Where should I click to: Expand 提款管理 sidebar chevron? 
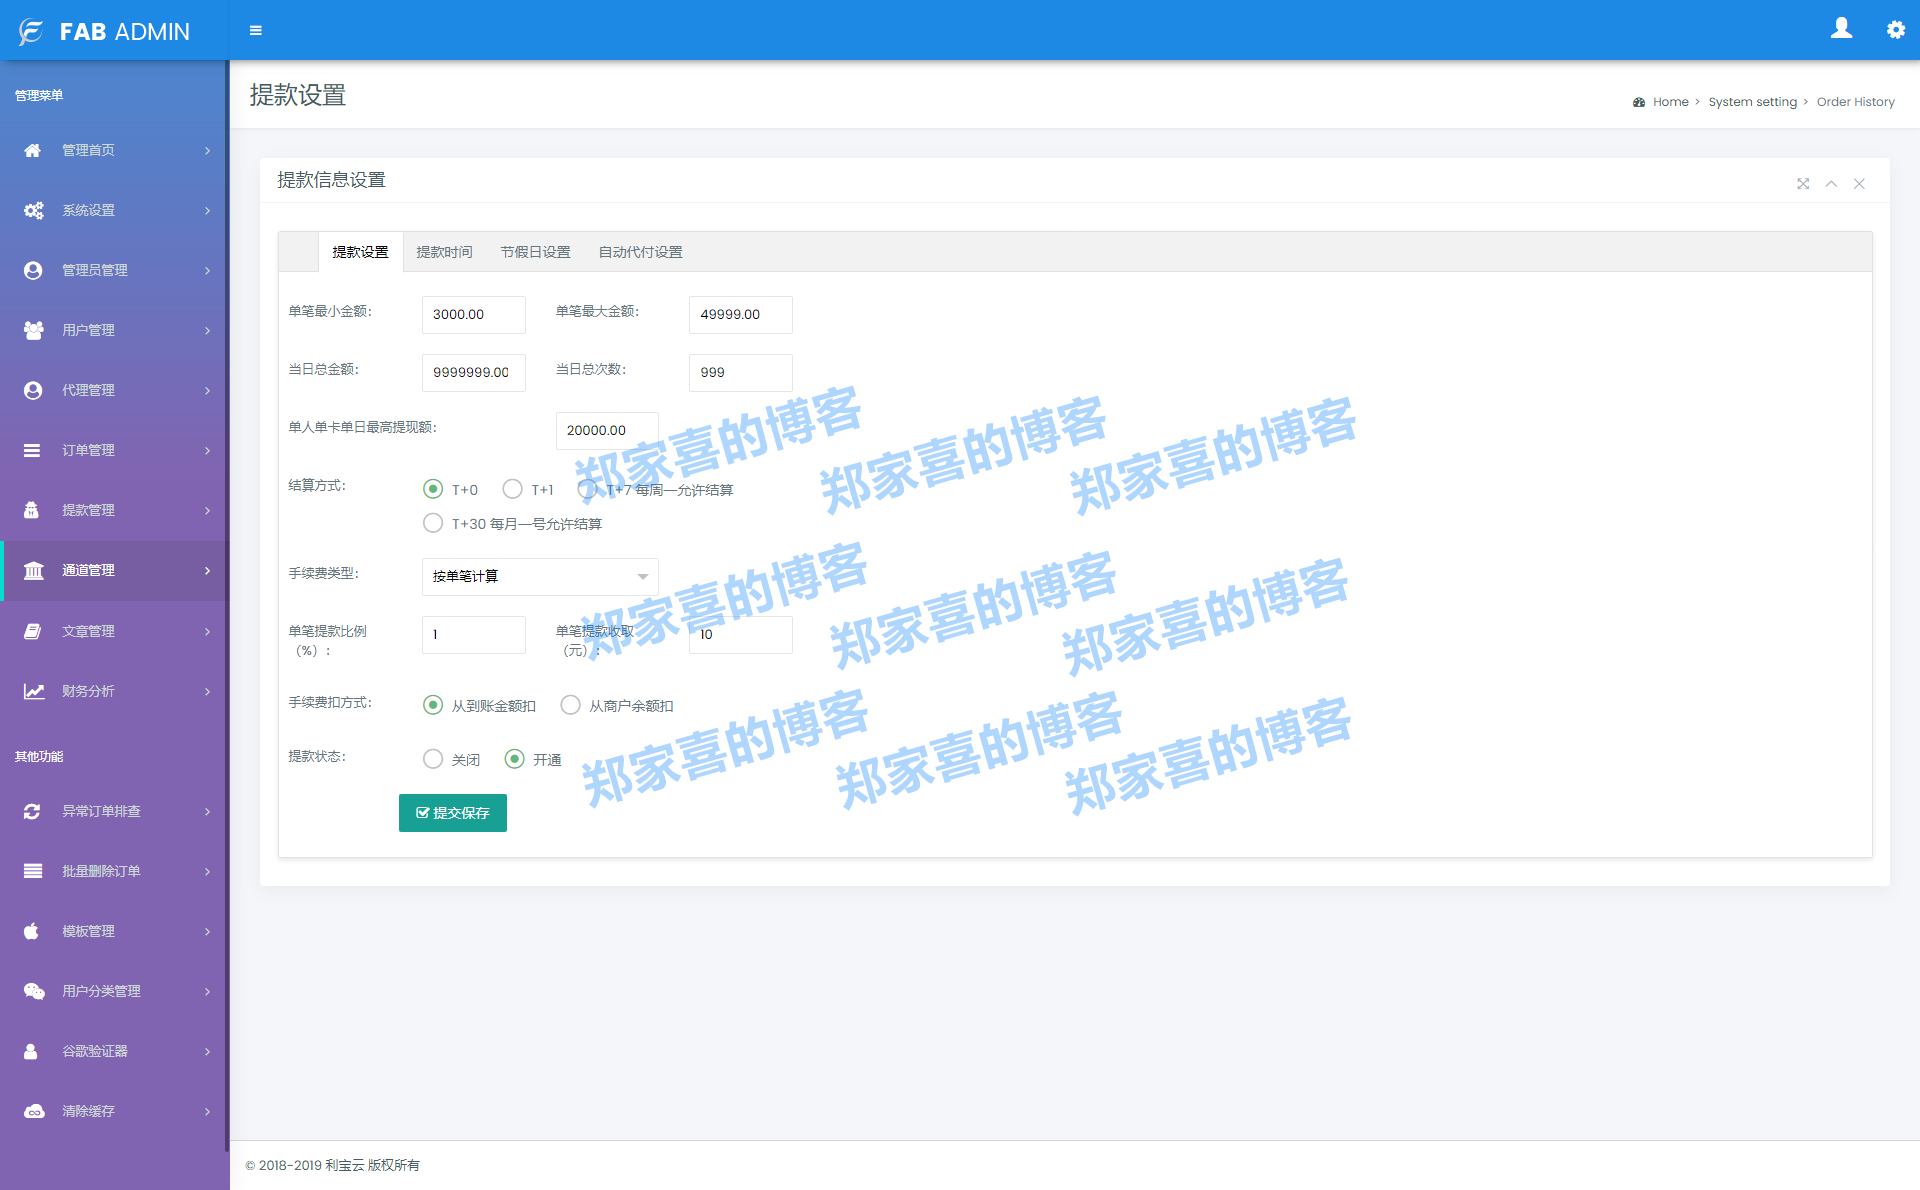coord(208,510)
